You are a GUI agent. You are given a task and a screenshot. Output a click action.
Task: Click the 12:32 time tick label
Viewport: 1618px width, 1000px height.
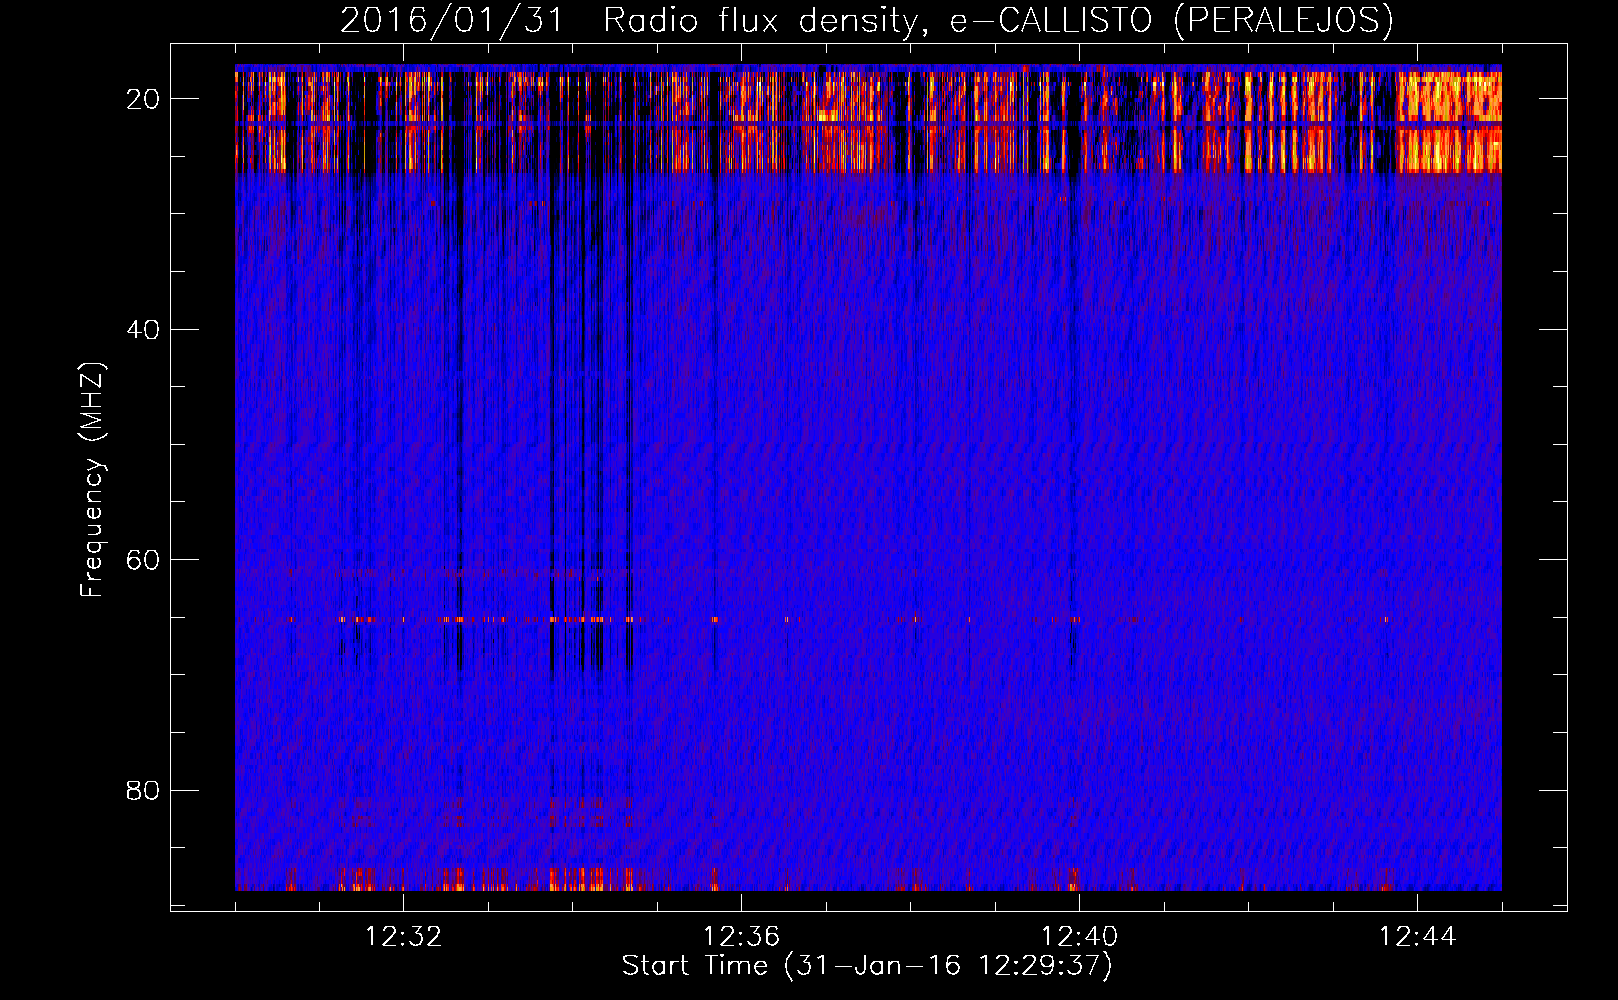point(403,937)
